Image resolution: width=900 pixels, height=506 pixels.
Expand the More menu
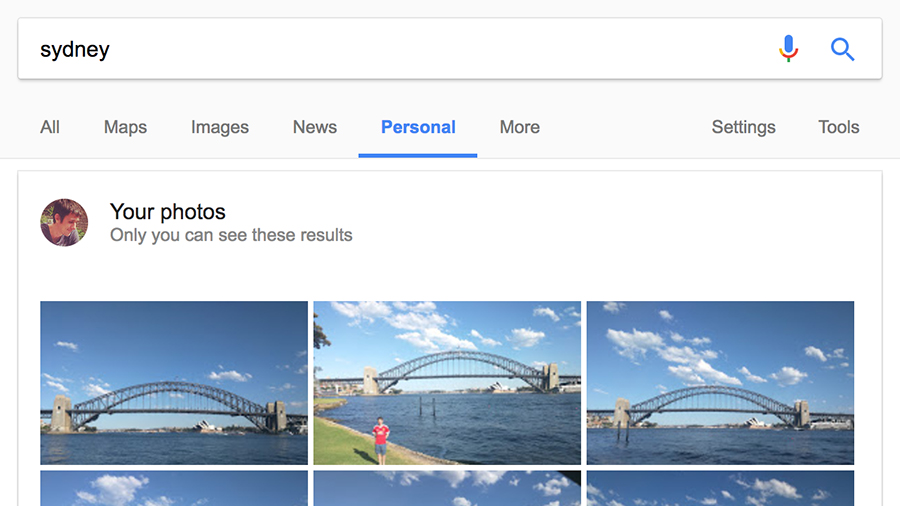pyautogui.click(x=519, y=127)
